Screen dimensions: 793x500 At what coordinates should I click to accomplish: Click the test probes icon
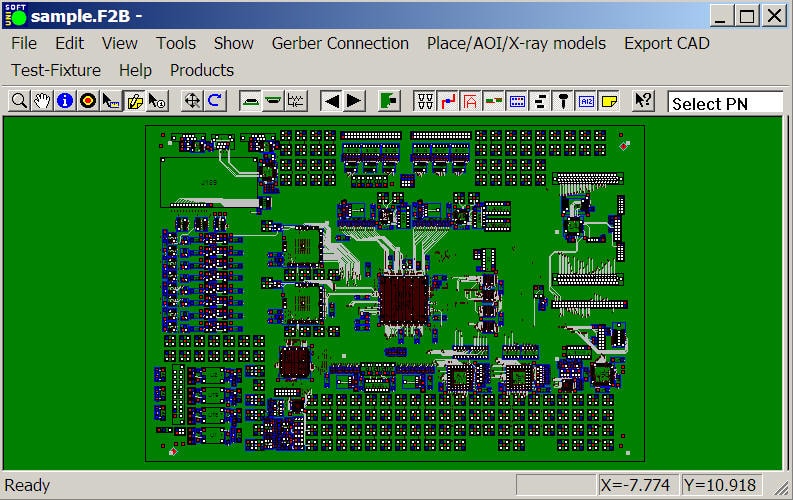click(x=425, y=101)
